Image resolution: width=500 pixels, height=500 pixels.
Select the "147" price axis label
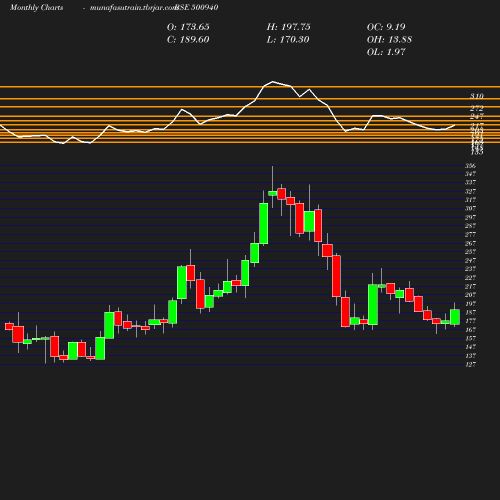(470, 347)
